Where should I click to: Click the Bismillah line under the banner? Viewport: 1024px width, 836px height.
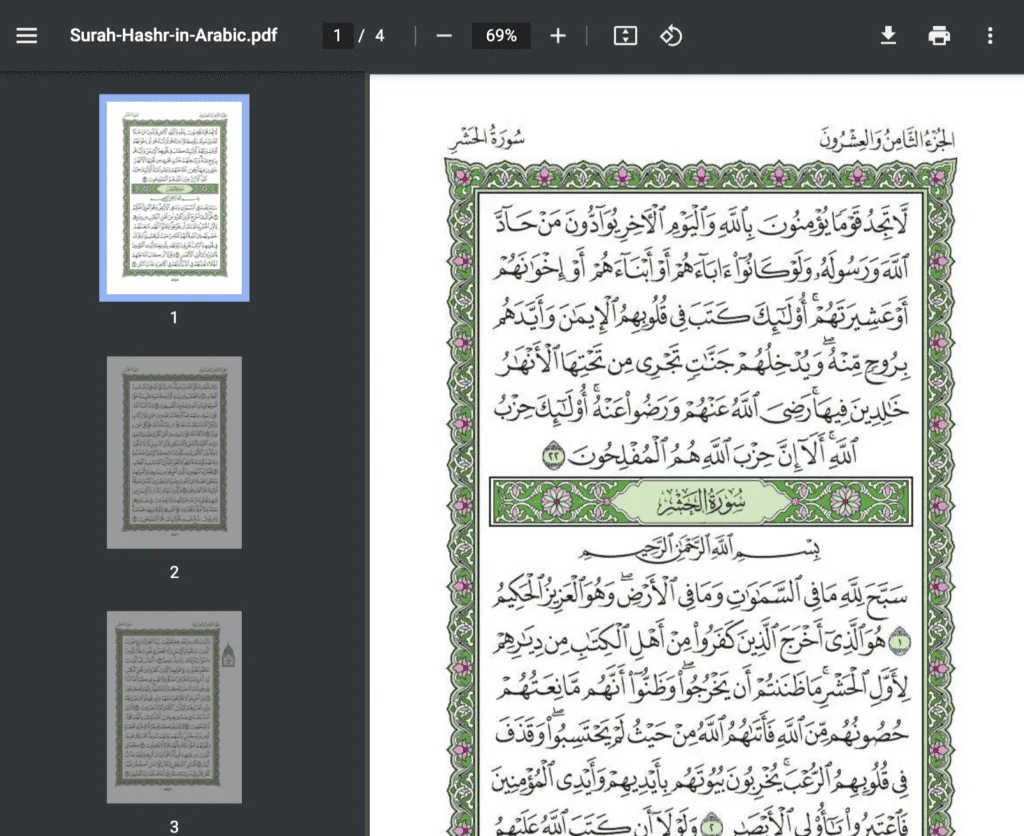click(x=699, y=547)
